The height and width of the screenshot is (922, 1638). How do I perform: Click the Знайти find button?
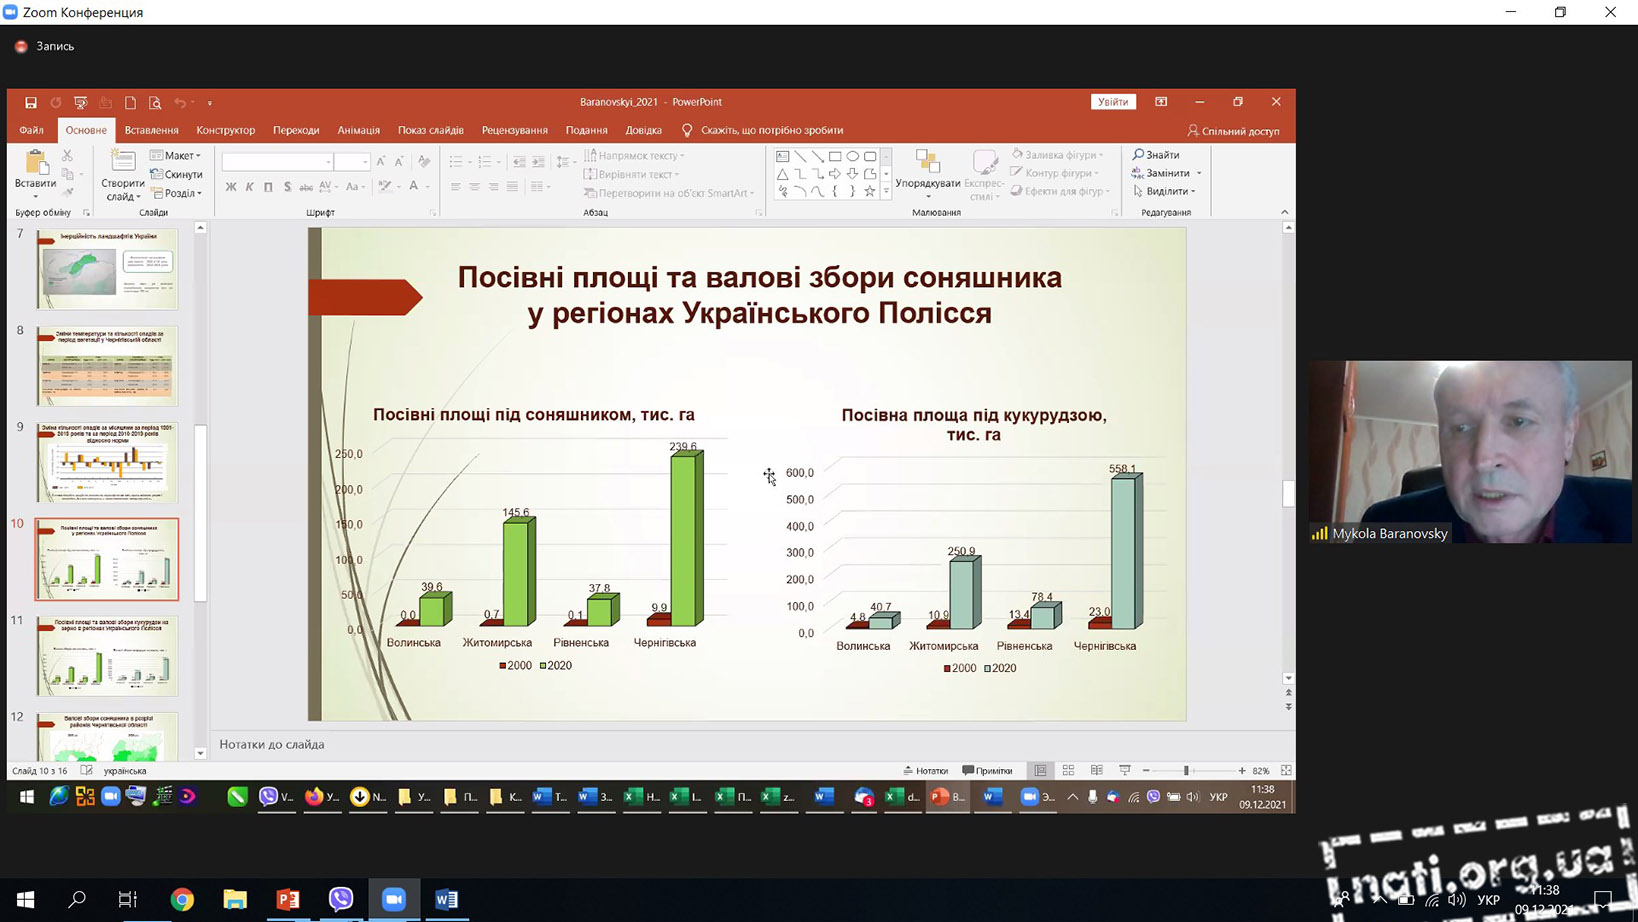pyautogui.click(x=1156, y=155)
